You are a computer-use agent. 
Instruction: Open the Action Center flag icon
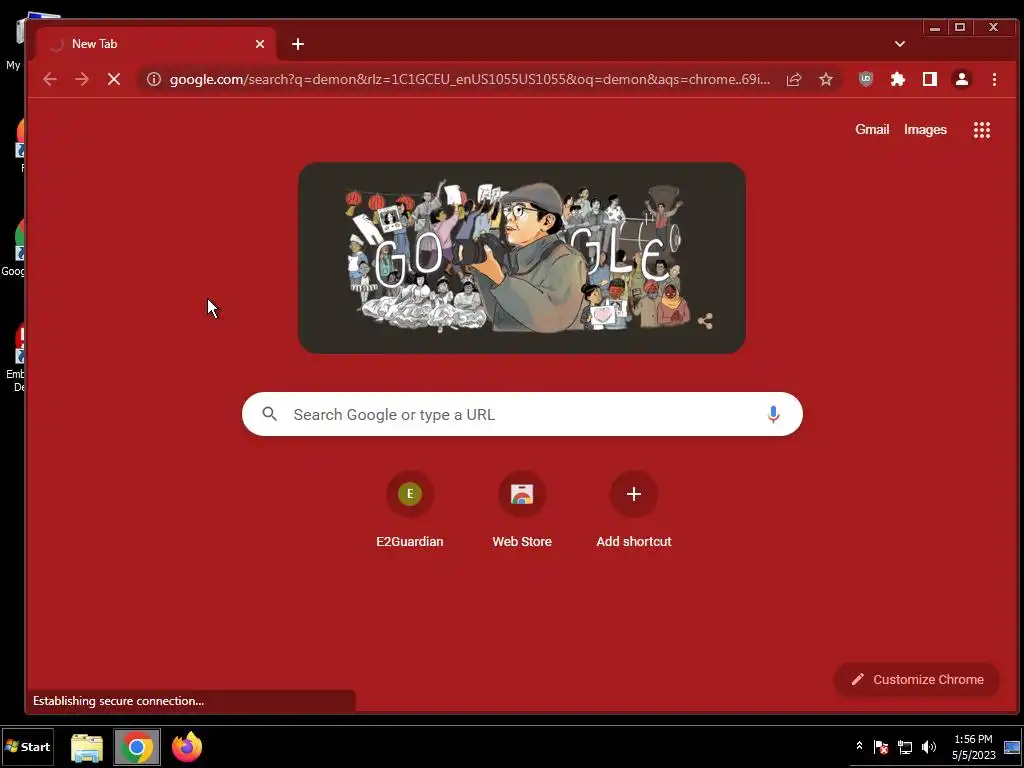[881, 746]
